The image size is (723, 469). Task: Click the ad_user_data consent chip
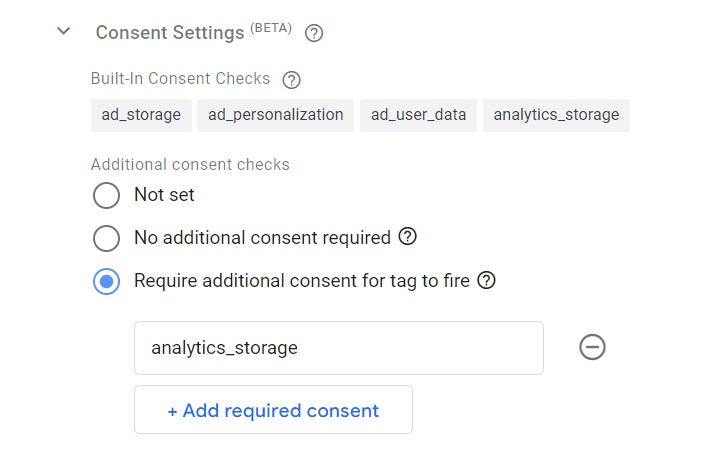(x=418, y=115)
